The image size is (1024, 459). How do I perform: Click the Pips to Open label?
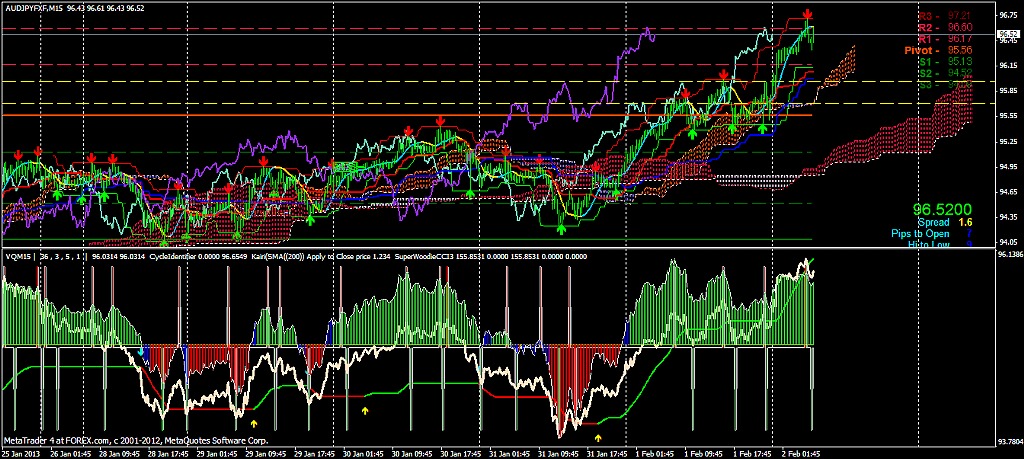(x=923, y=233)
